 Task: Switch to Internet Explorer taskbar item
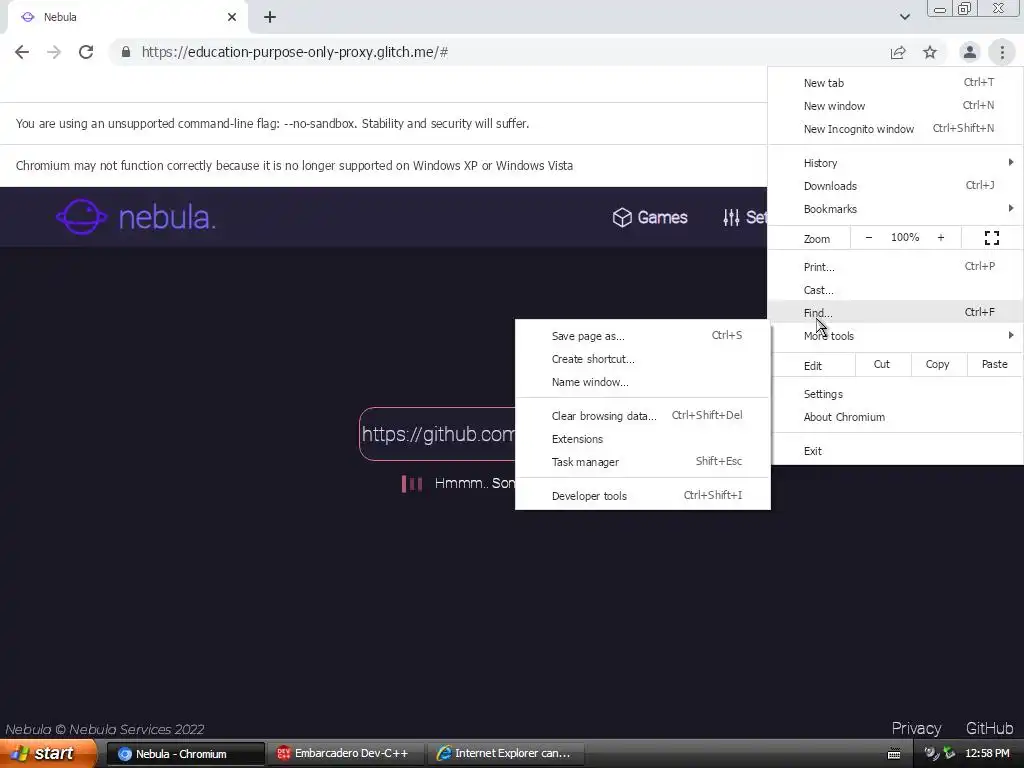point(505,754)
